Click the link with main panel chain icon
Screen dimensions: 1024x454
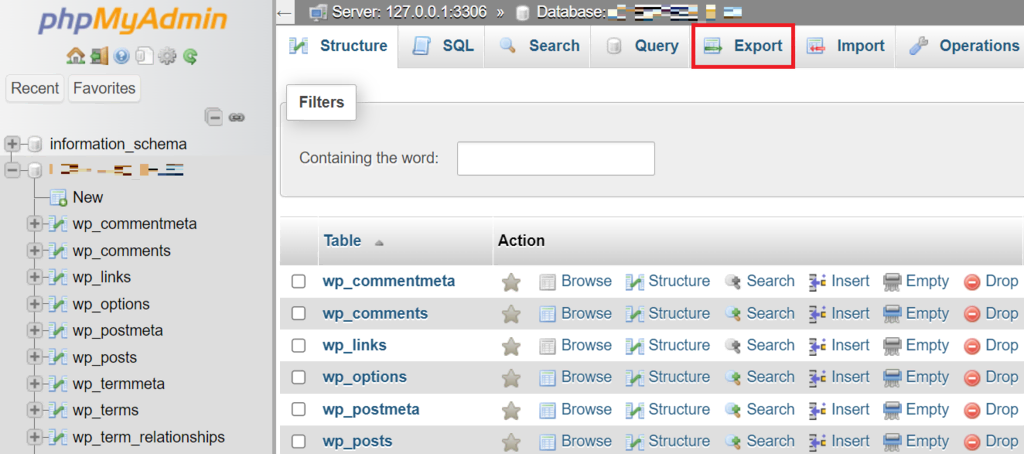pyautogui.click(x=237, y=117)
